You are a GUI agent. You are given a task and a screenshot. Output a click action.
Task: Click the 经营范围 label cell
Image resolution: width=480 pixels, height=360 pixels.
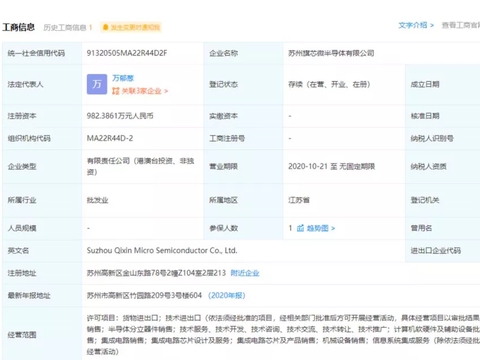(x=42, y=334)
